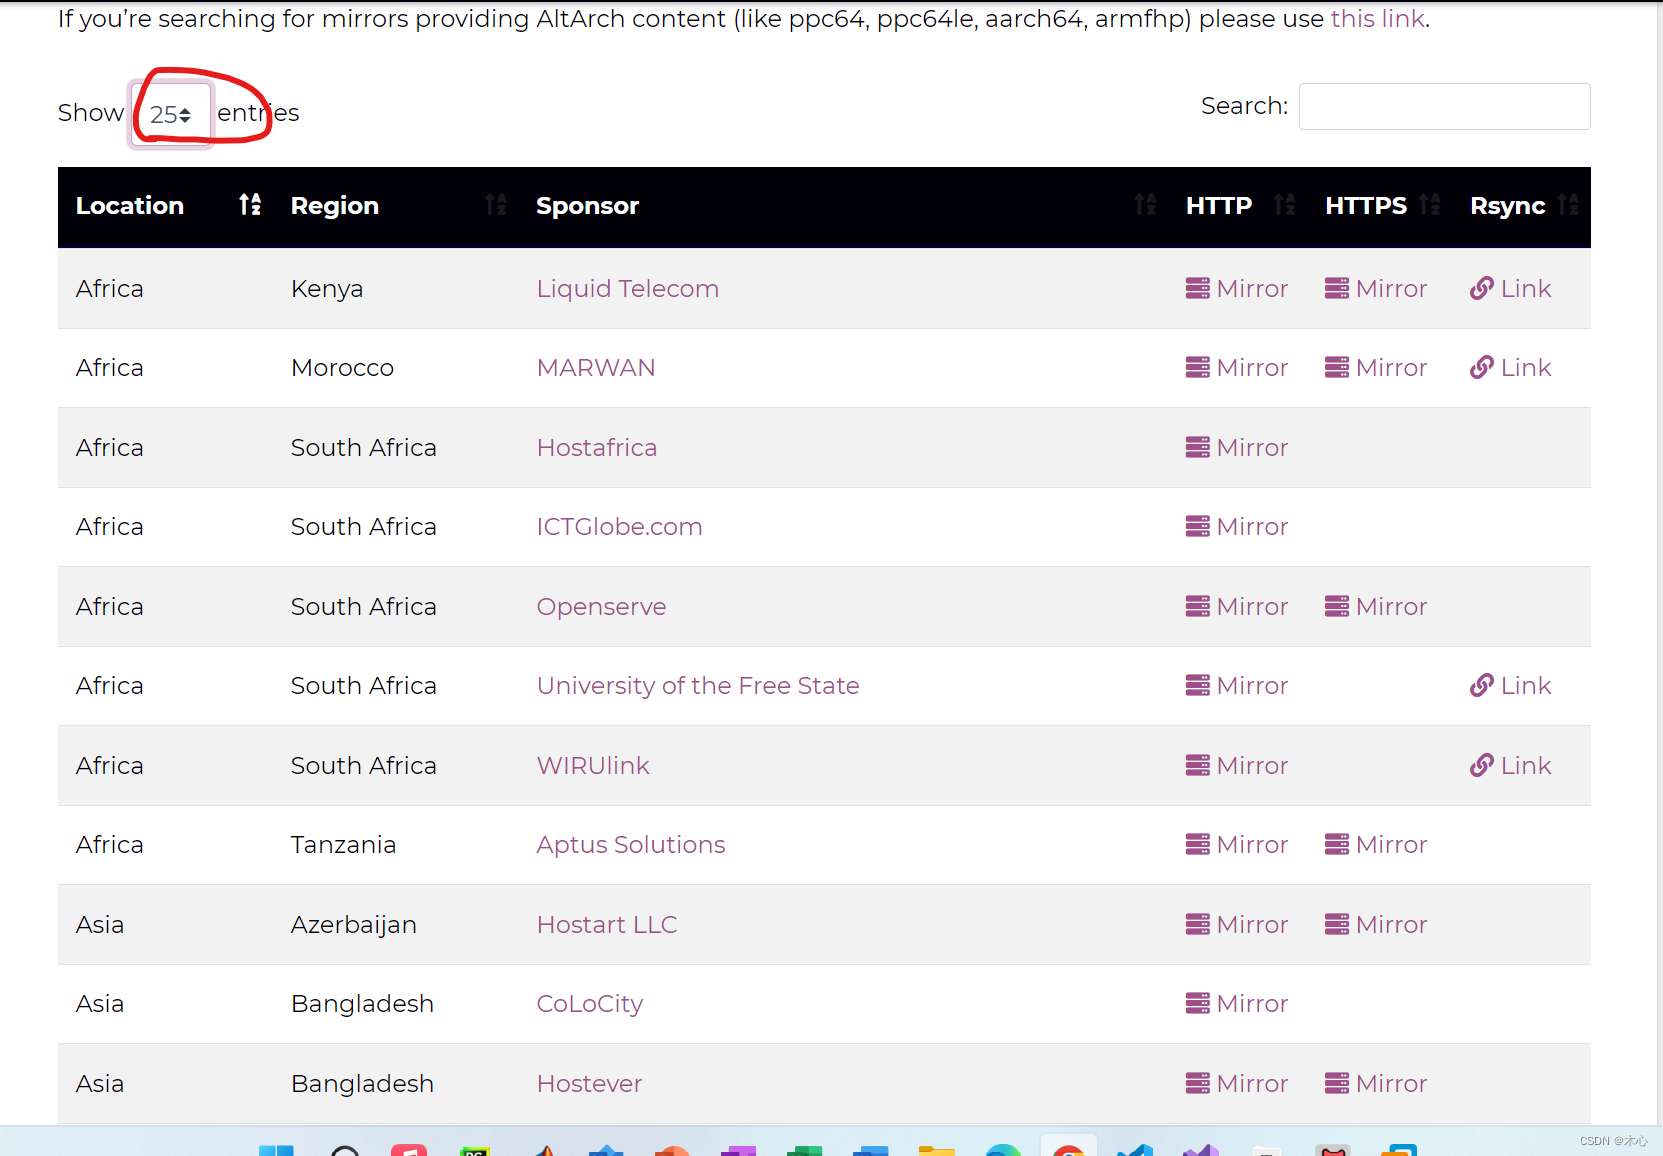
Task: Open University of the Free State HTTP mirror
Action: click(1236, 686)
